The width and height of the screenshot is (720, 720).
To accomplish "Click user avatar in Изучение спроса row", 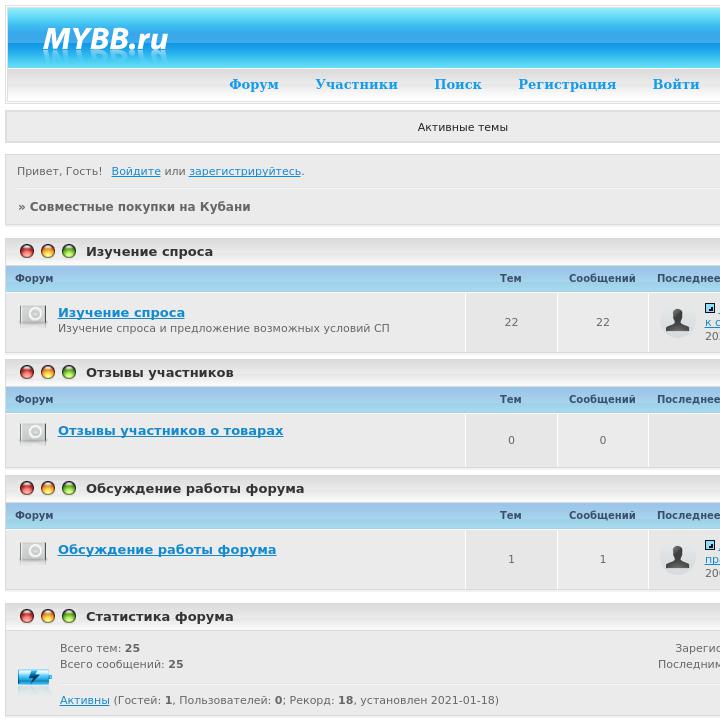I will click(x=677, y=321).
